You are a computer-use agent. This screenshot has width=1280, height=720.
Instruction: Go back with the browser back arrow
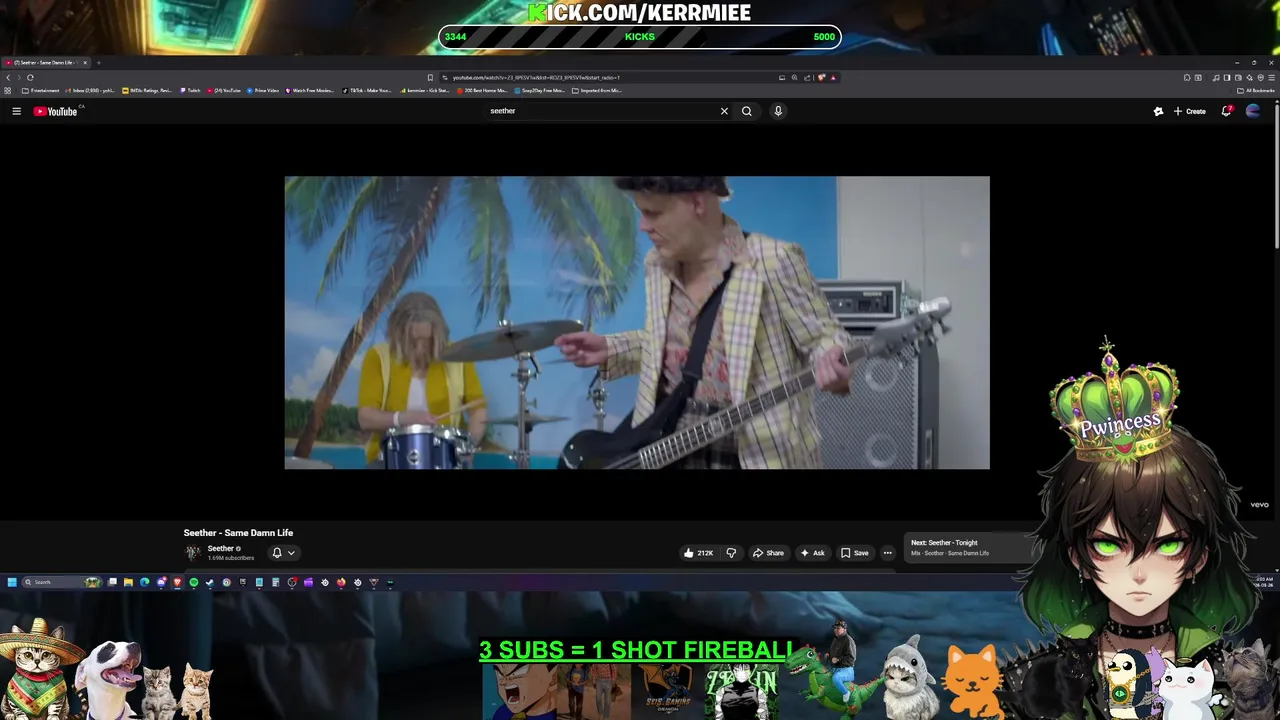8,77
